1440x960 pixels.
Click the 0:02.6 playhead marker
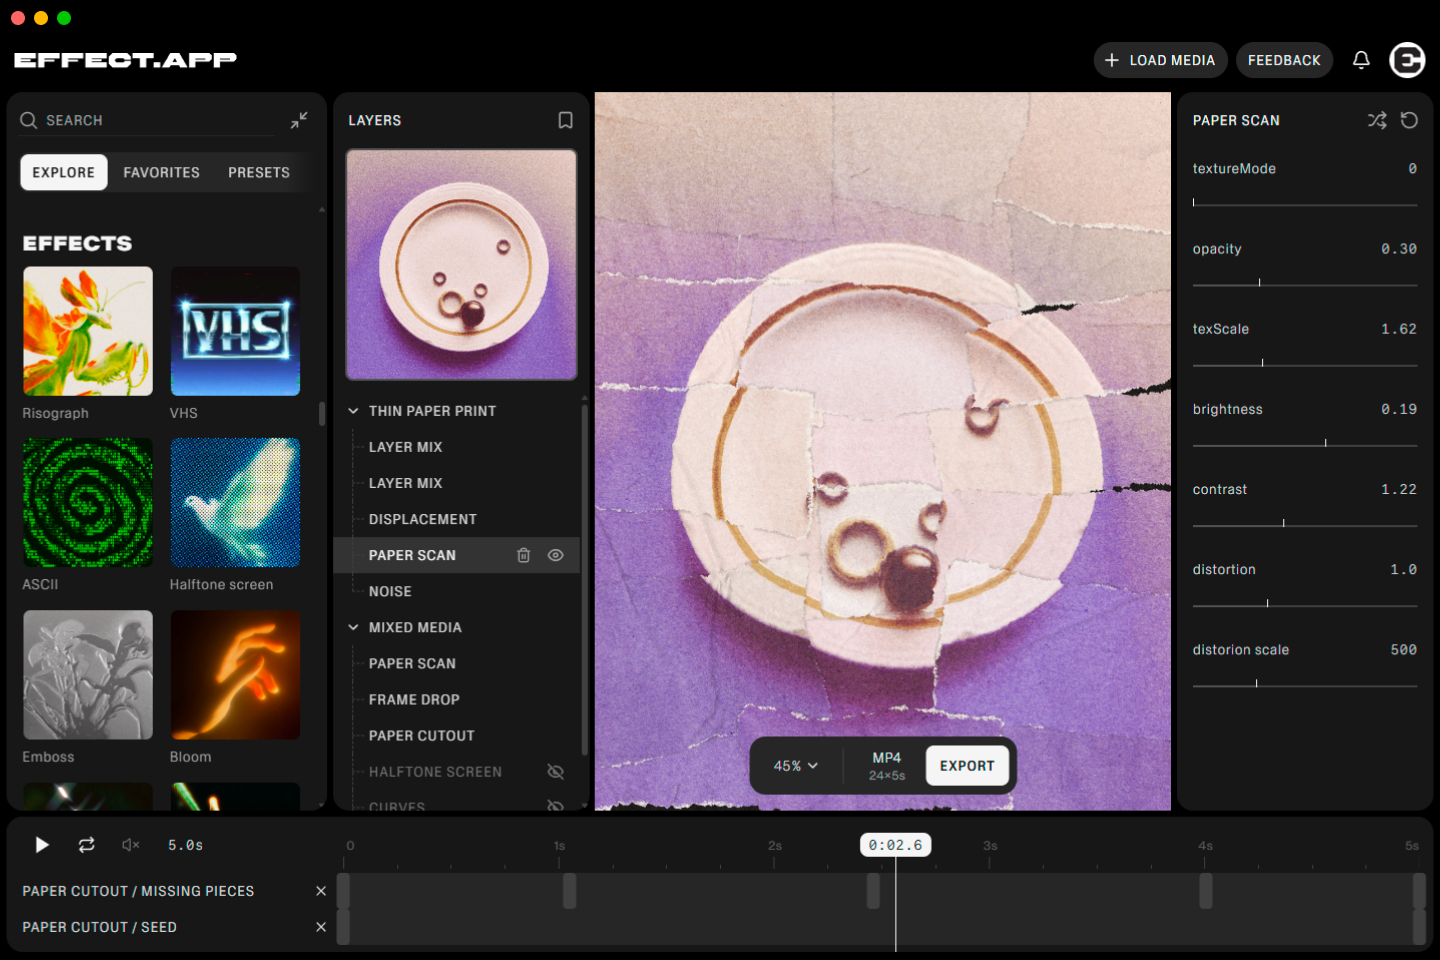(895, 845)
